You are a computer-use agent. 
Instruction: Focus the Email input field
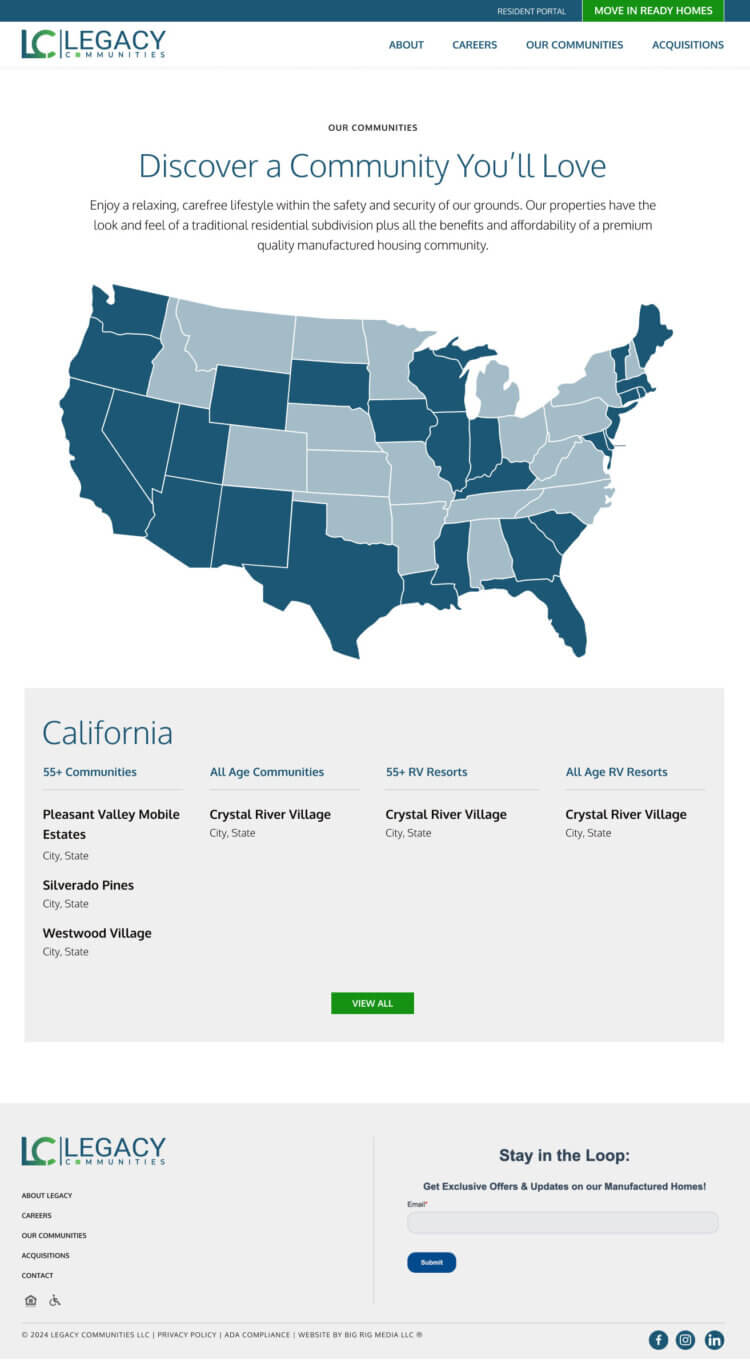[562, 1222]
